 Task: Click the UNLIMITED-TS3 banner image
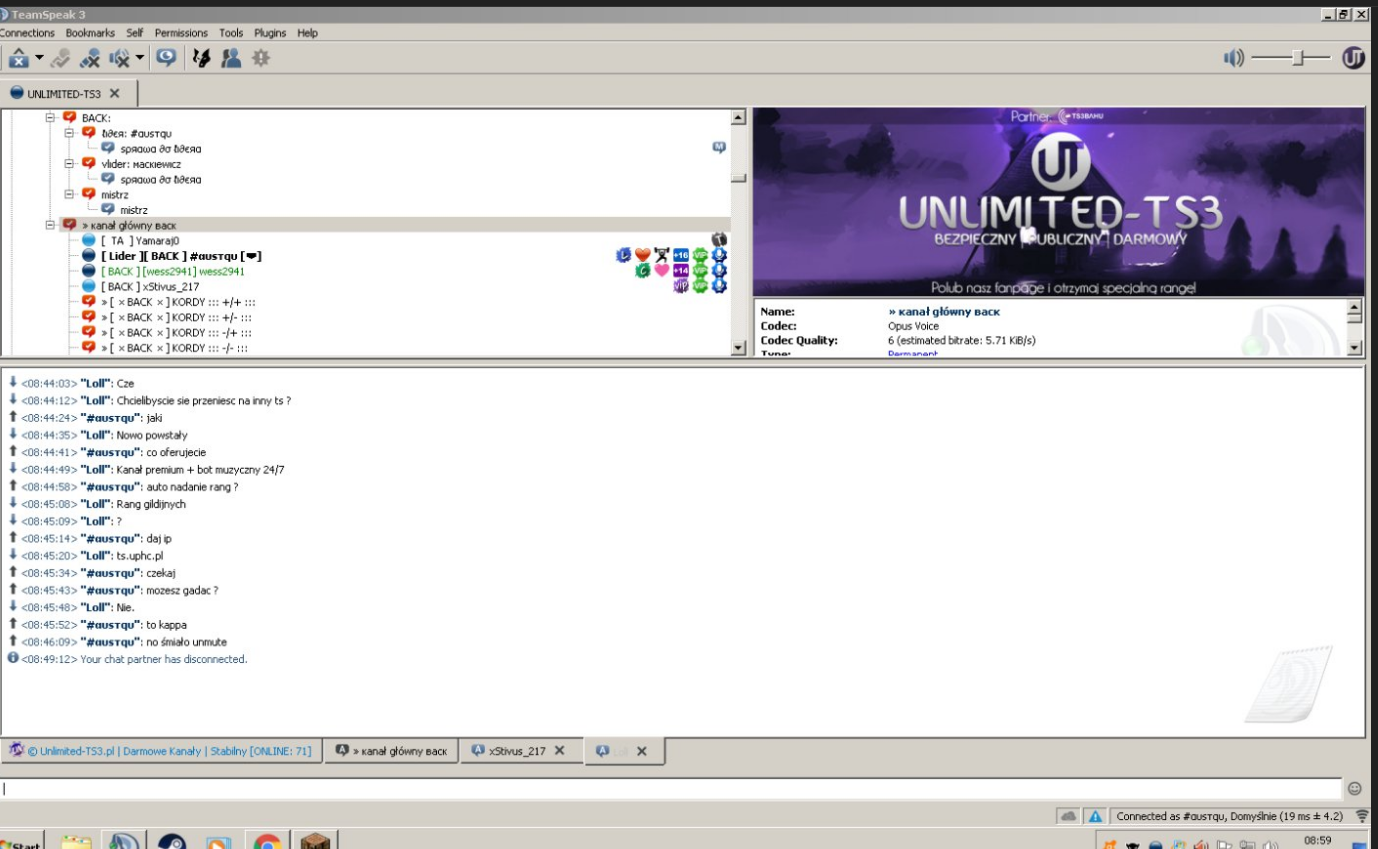coord(1058,202)
